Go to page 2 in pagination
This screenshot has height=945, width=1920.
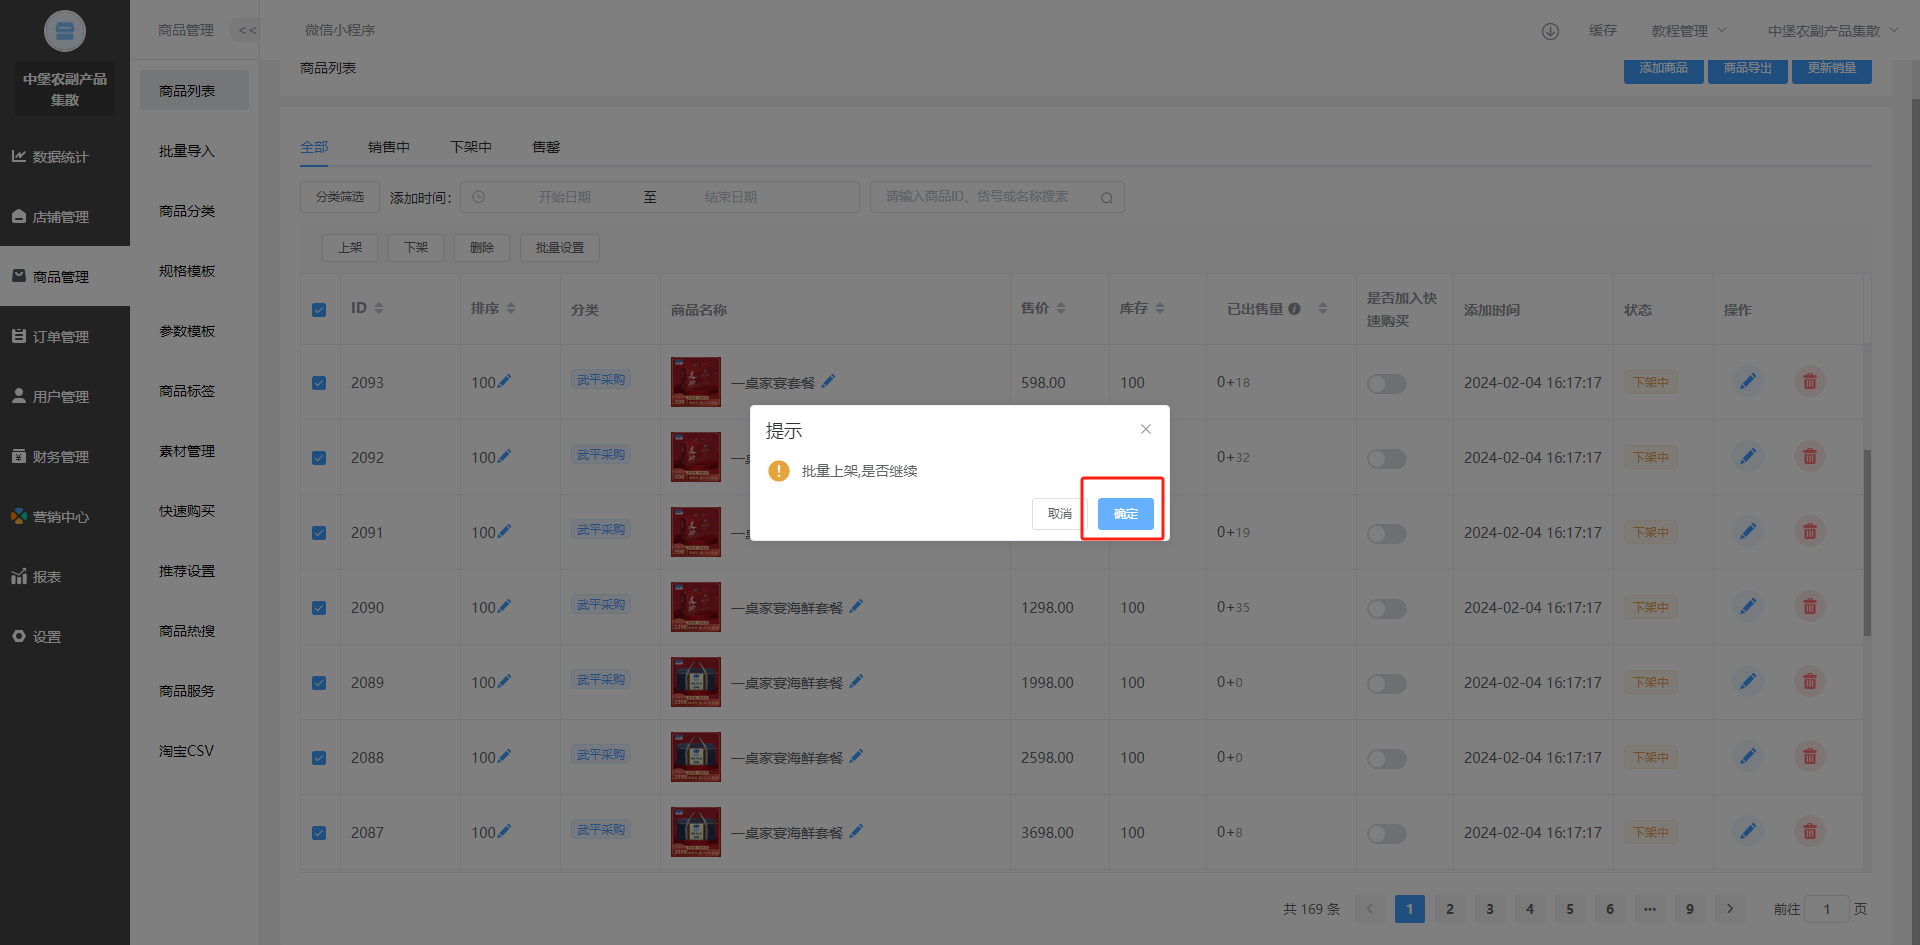[1449, 909]
